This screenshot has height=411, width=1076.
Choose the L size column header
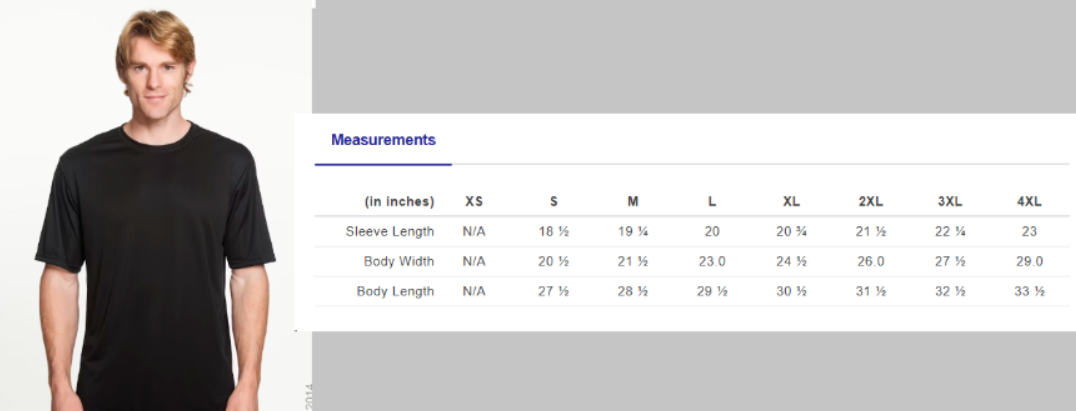712,201
